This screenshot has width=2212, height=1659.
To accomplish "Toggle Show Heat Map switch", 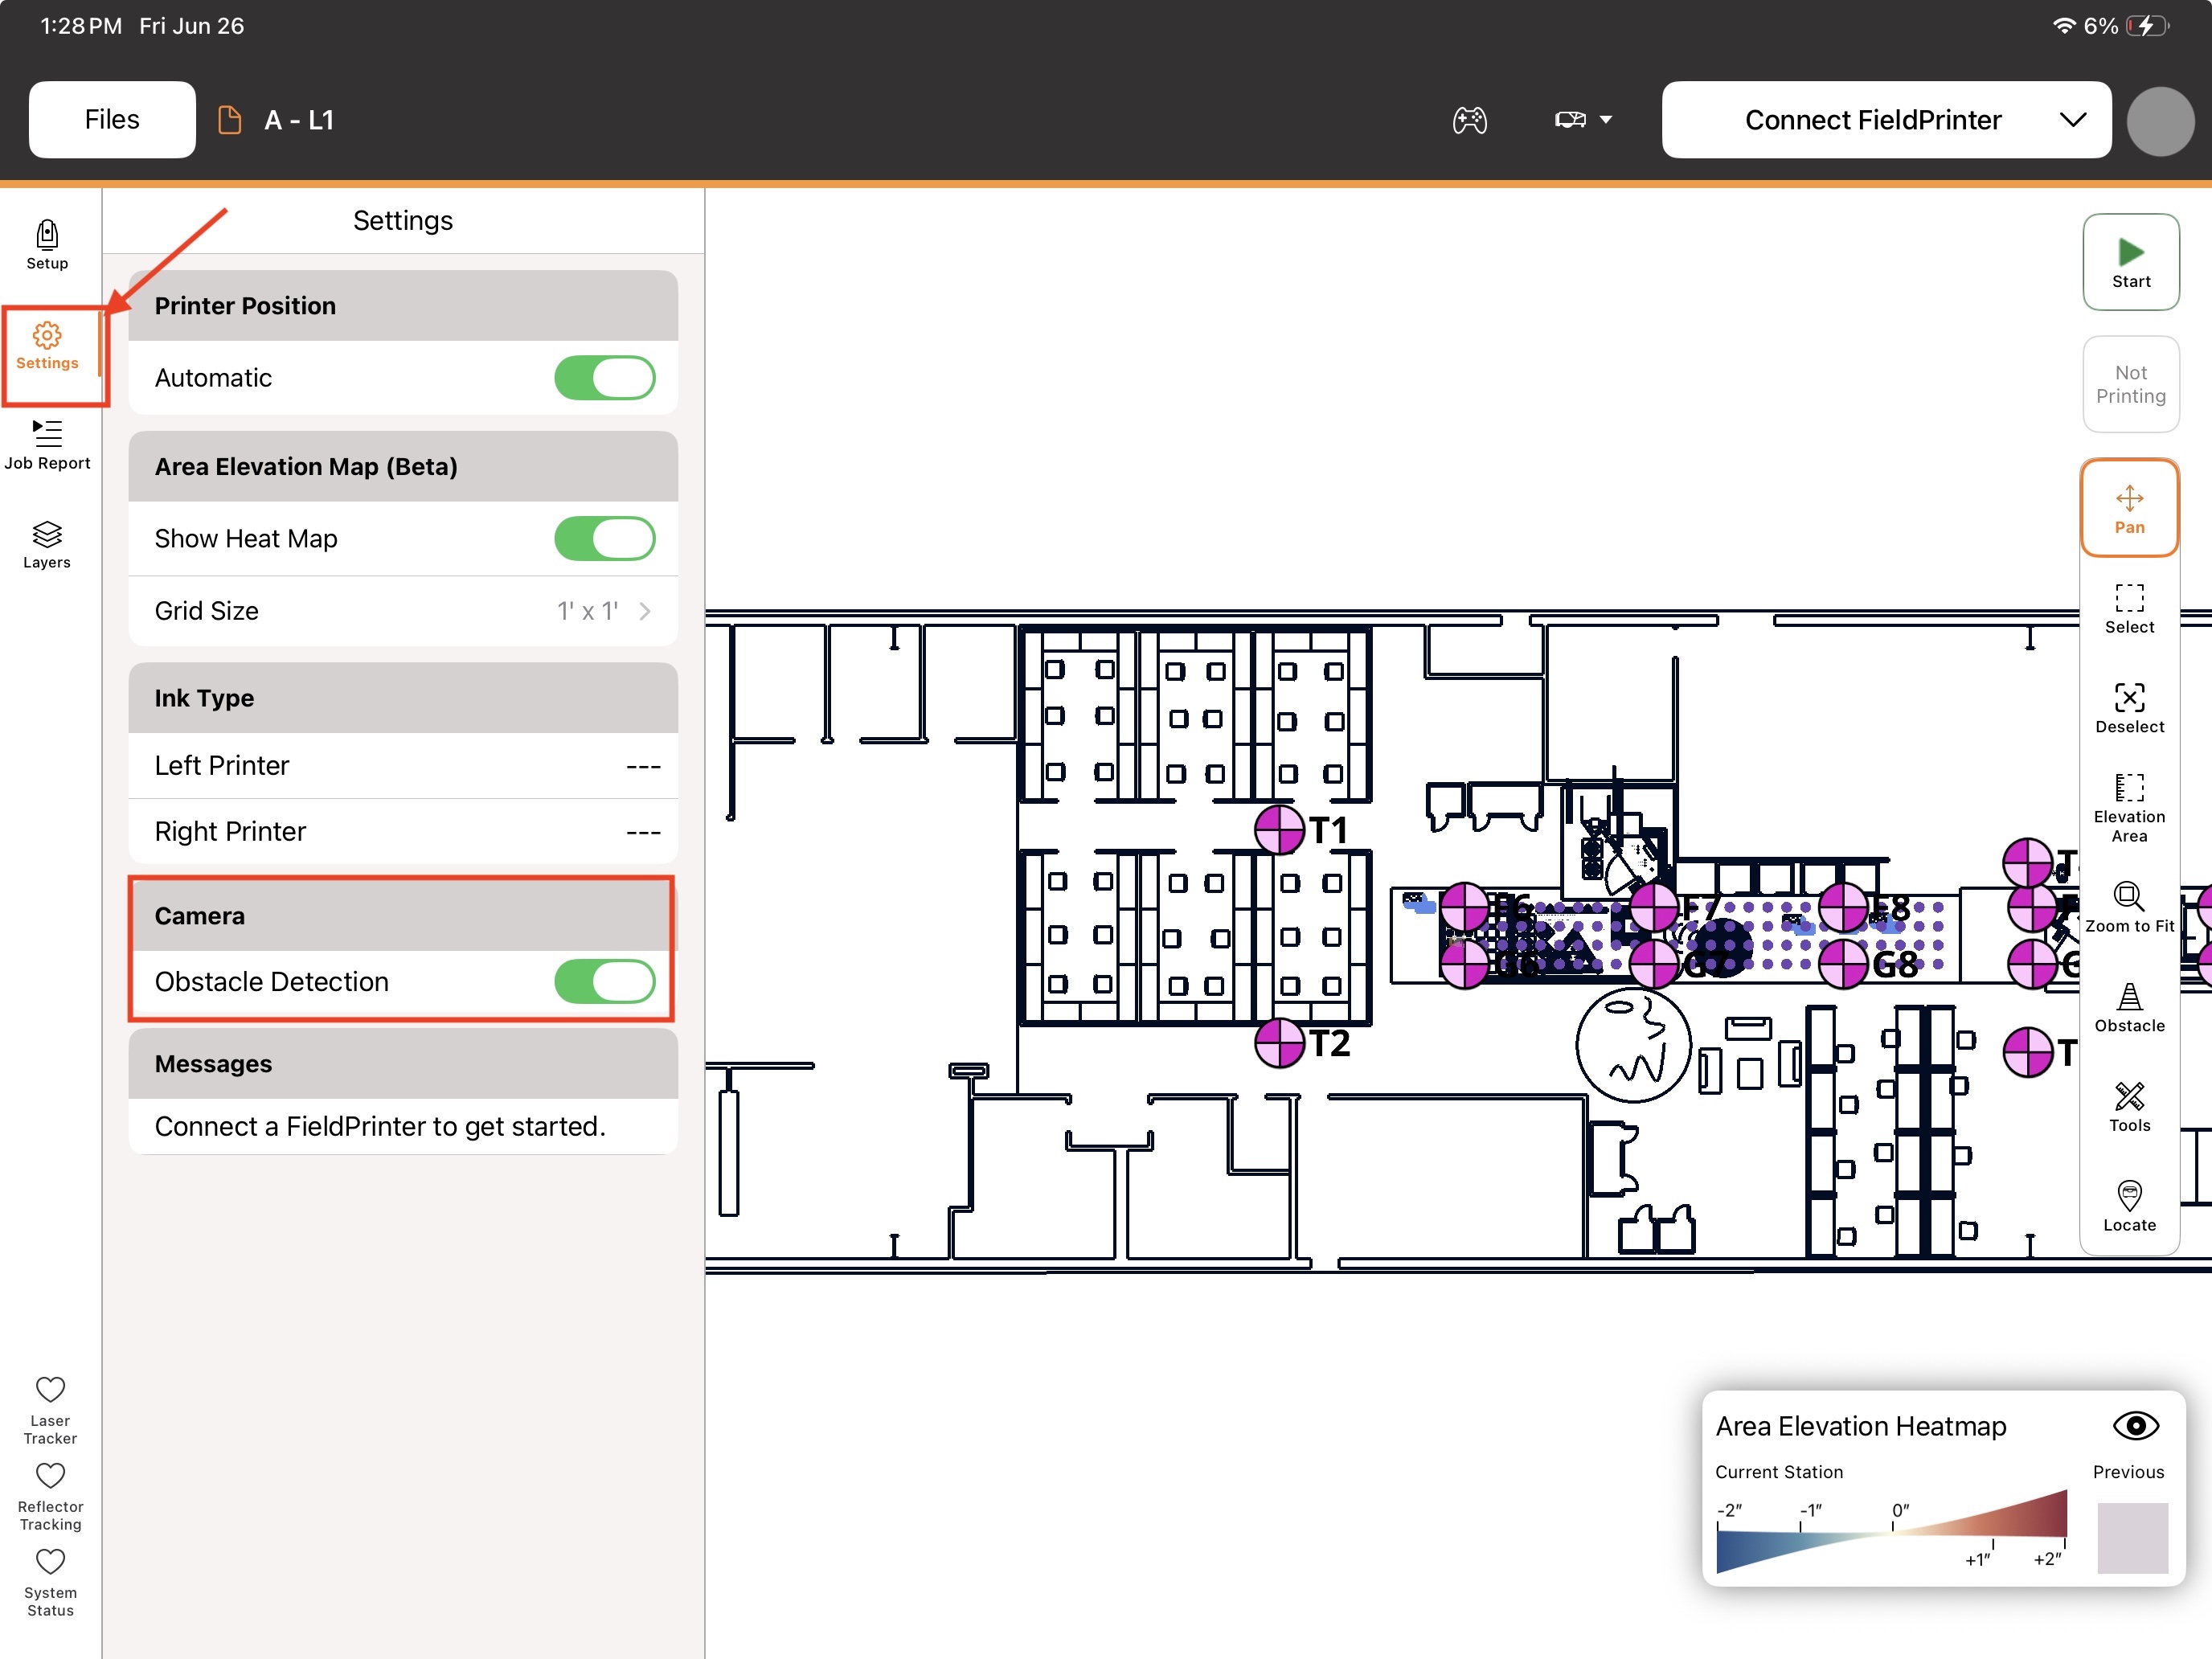I will pyautogui.click(x=604, y=538).
